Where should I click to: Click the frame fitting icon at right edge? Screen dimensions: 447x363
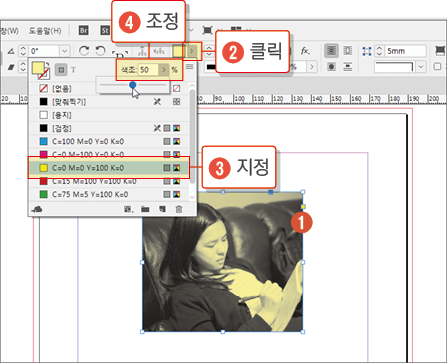click(441, 51)
